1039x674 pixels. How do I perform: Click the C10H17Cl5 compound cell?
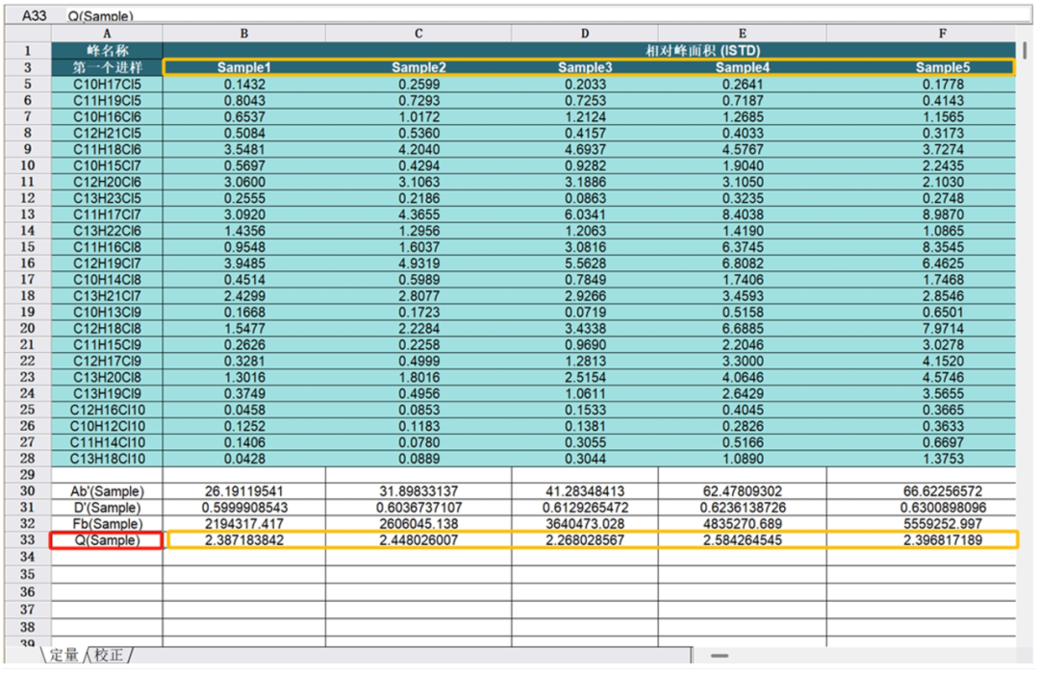[x=107, y=84]
